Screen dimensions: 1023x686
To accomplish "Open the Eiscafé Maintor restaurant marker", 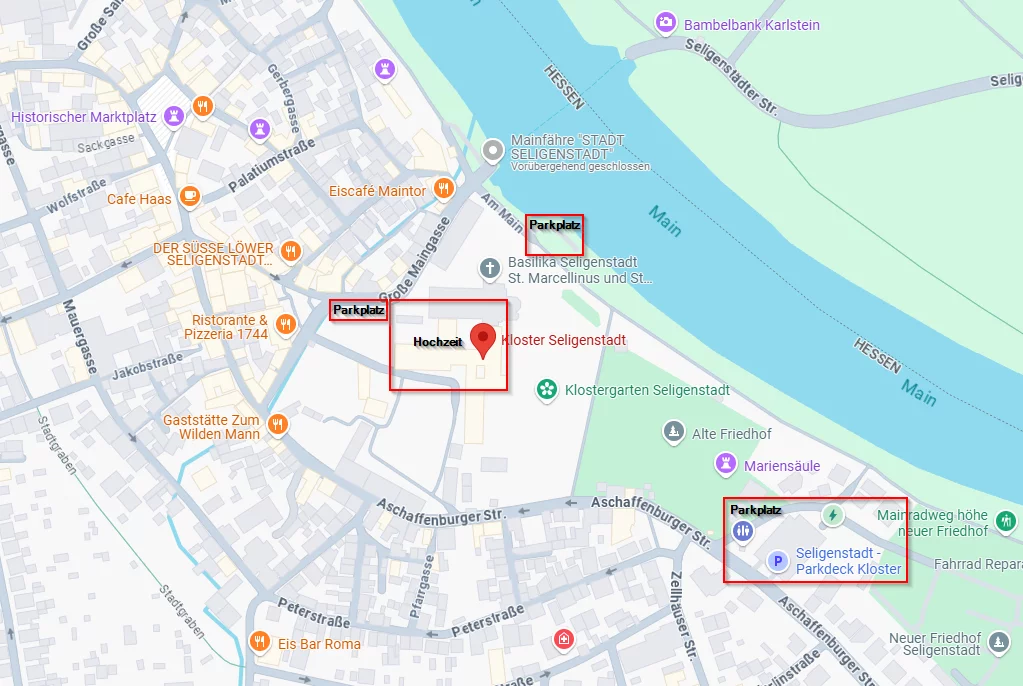I will click(x=444, y=189).
